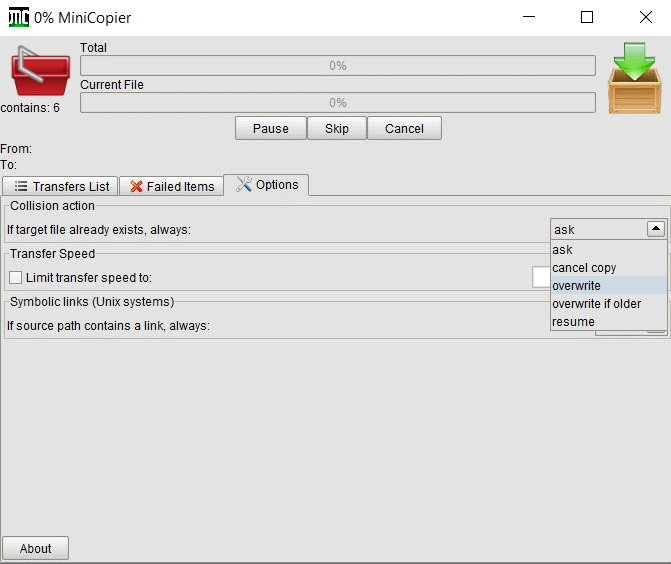The height and width of the screenshot is (564, 671).
Task: Click the MiniCopier title bar logo
Action: (x=19, y=17)
